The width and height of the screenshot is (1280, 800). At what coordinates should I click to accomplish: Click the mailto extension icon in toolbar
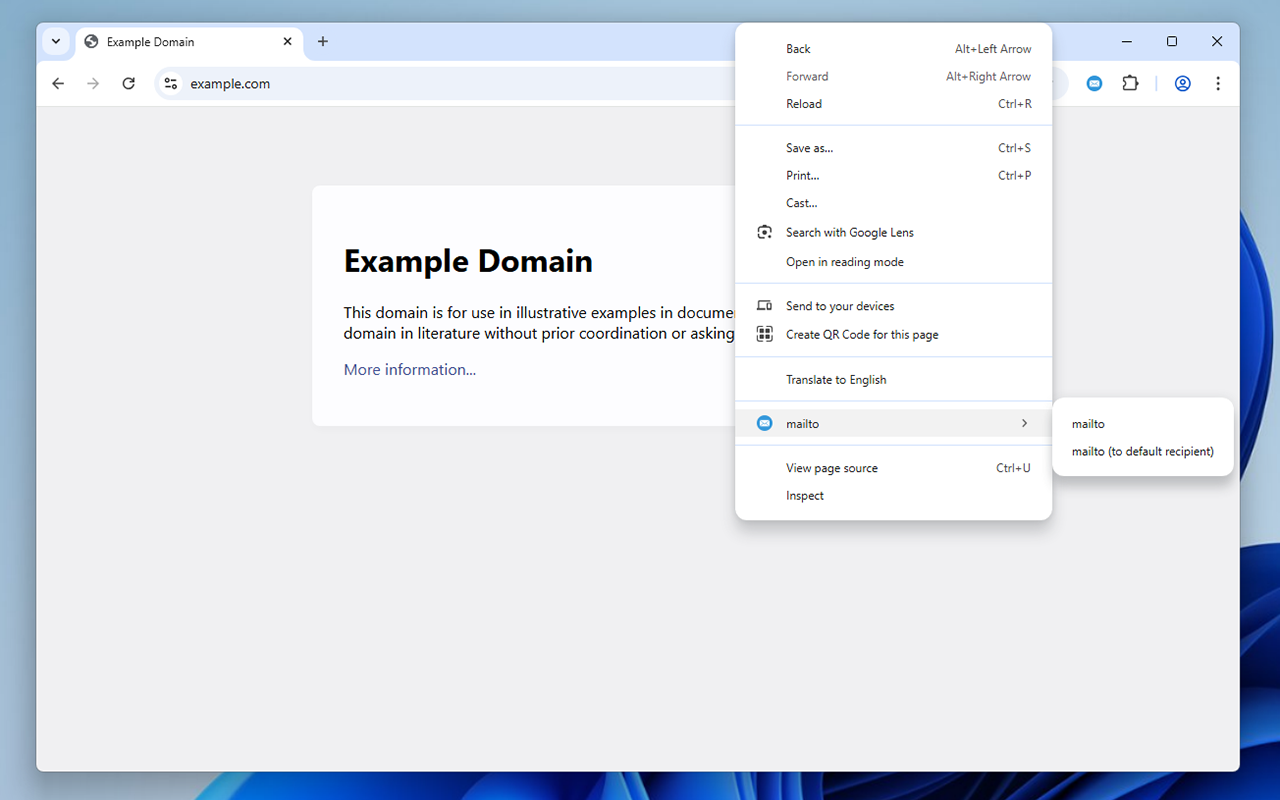tap(1094, 84)
